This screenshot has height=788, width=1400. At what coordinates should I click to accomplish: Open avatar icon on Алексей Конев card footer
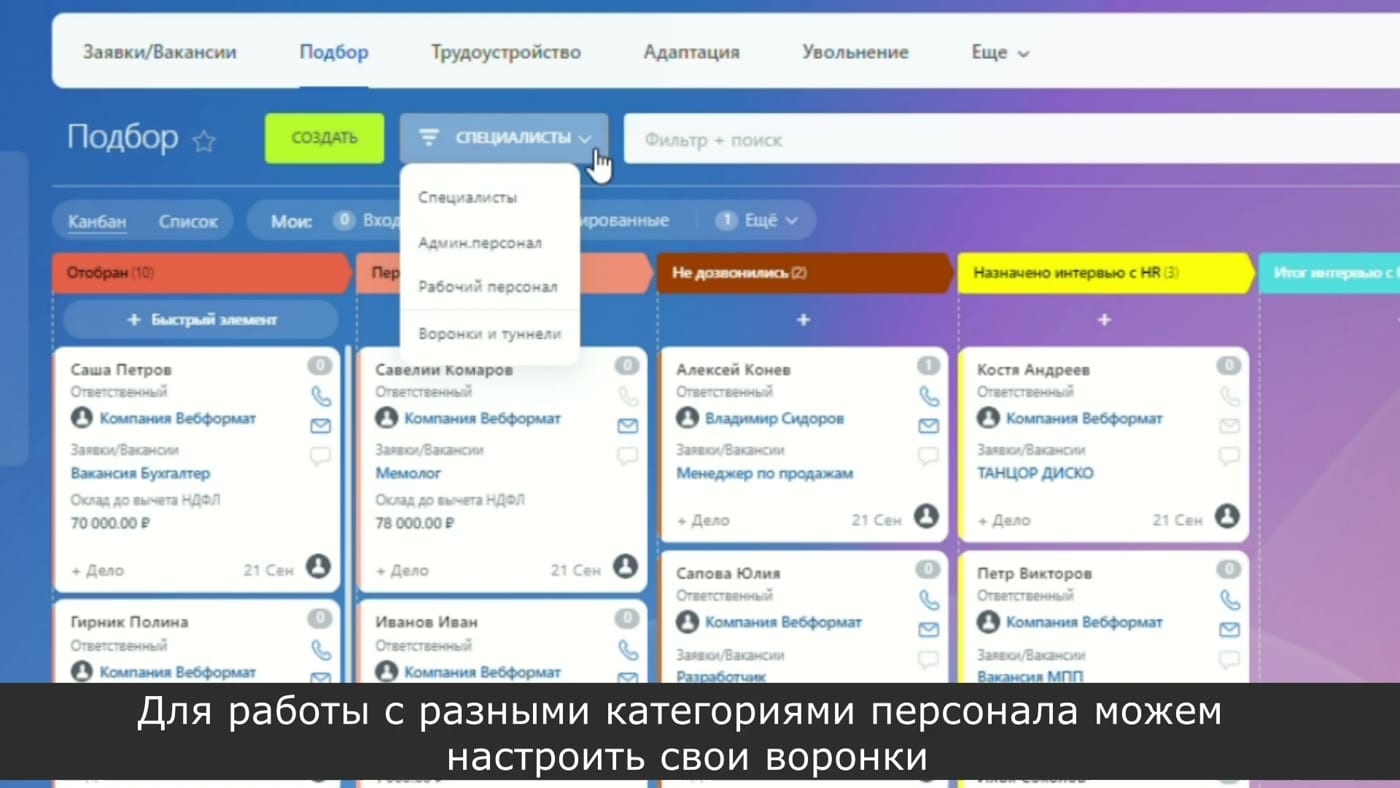(926, 516)
